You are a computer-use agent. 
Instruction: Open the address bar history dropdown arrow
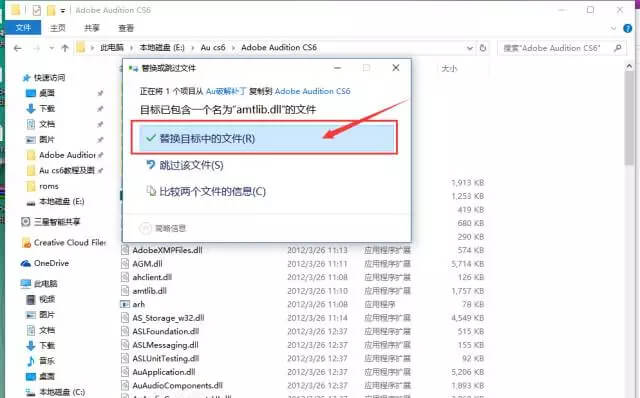tap(470, 48)
